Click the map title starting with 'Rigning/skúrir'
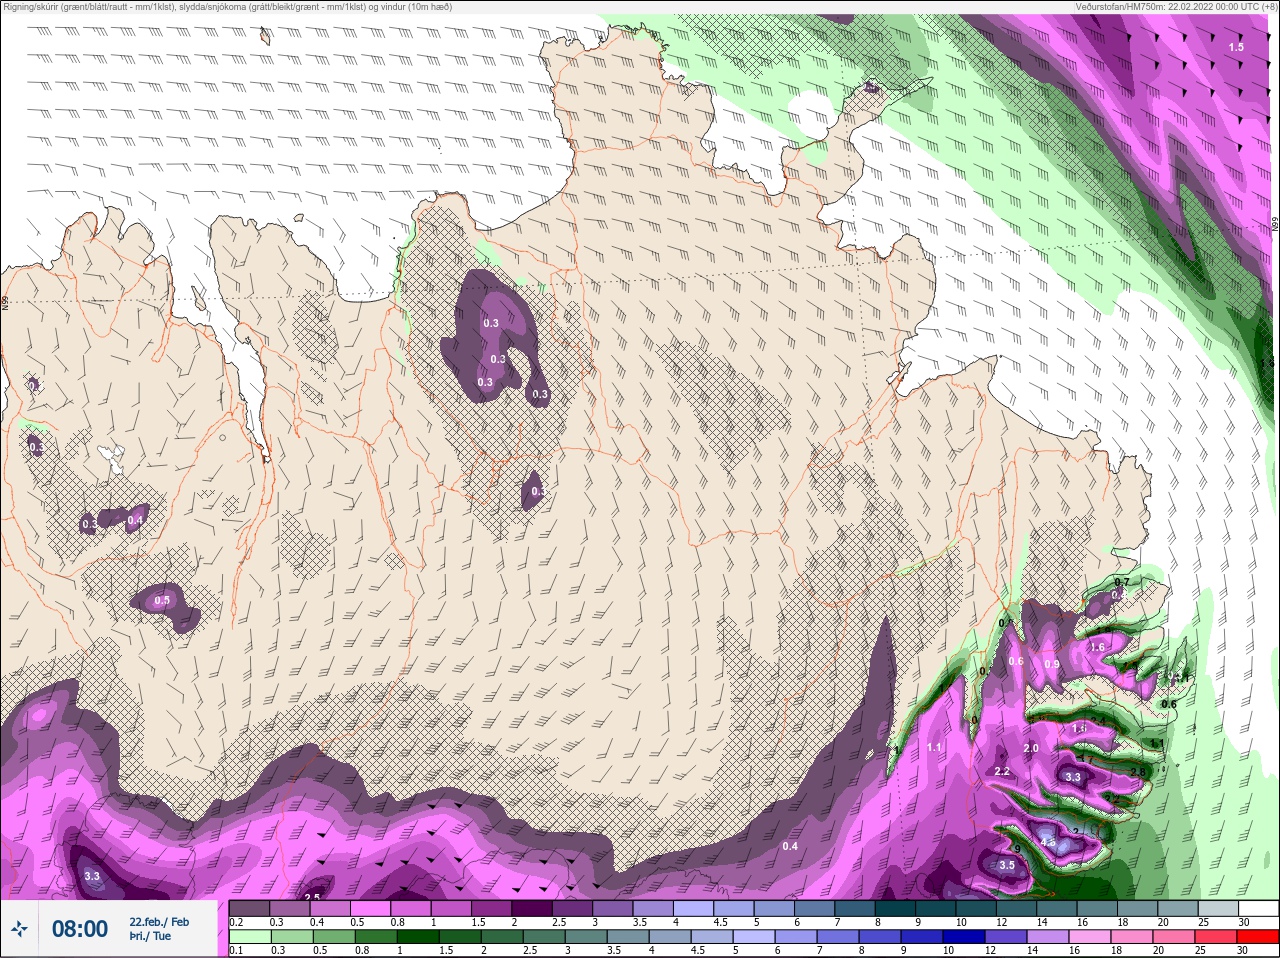The height and width of the screenshot is (958, 1280). point(228,6)
